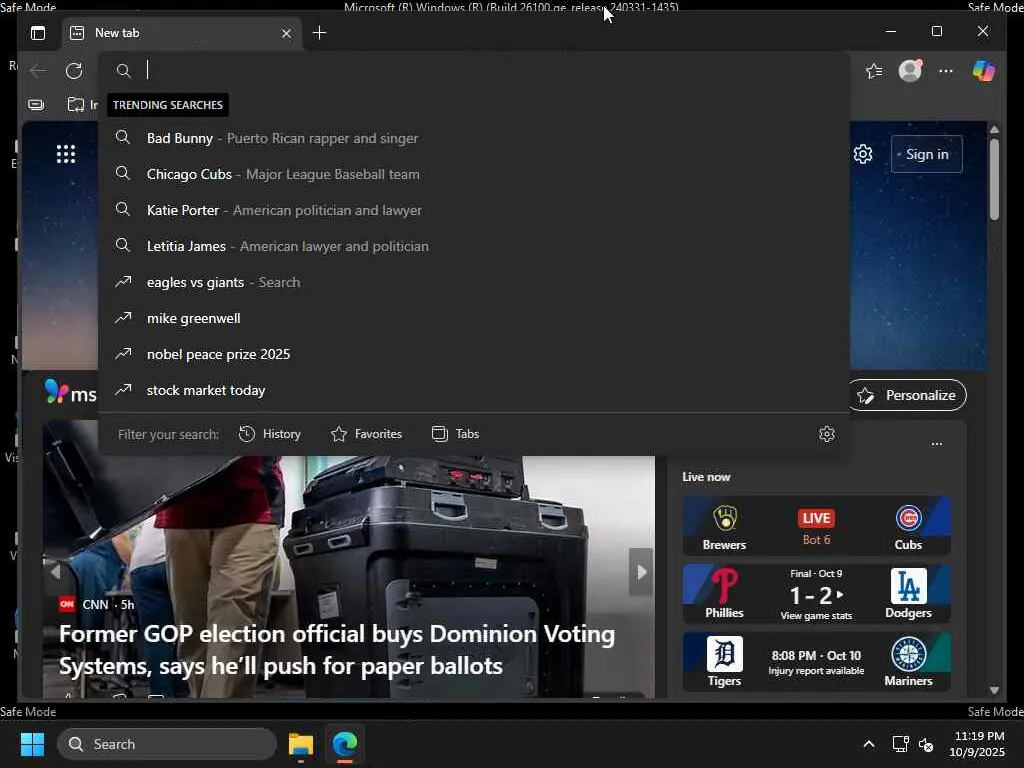Open a new tab with the plus button
Image resolution: width=1024 pixels, height=768 pixels.
pos(319,33)
